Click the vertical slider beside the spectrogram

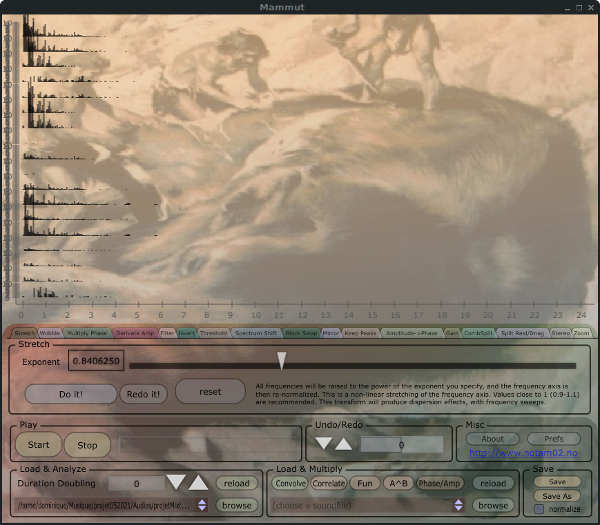point(16,160)
